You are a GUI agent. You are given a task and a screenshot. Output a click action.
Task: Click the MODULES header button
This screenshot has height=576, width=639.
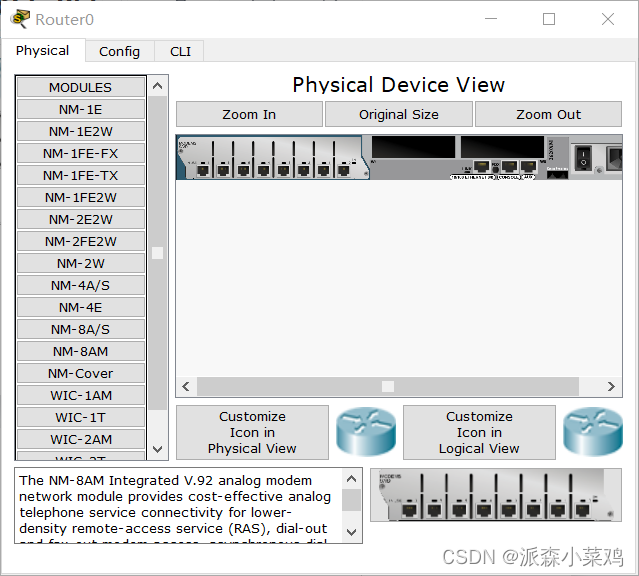81,87
